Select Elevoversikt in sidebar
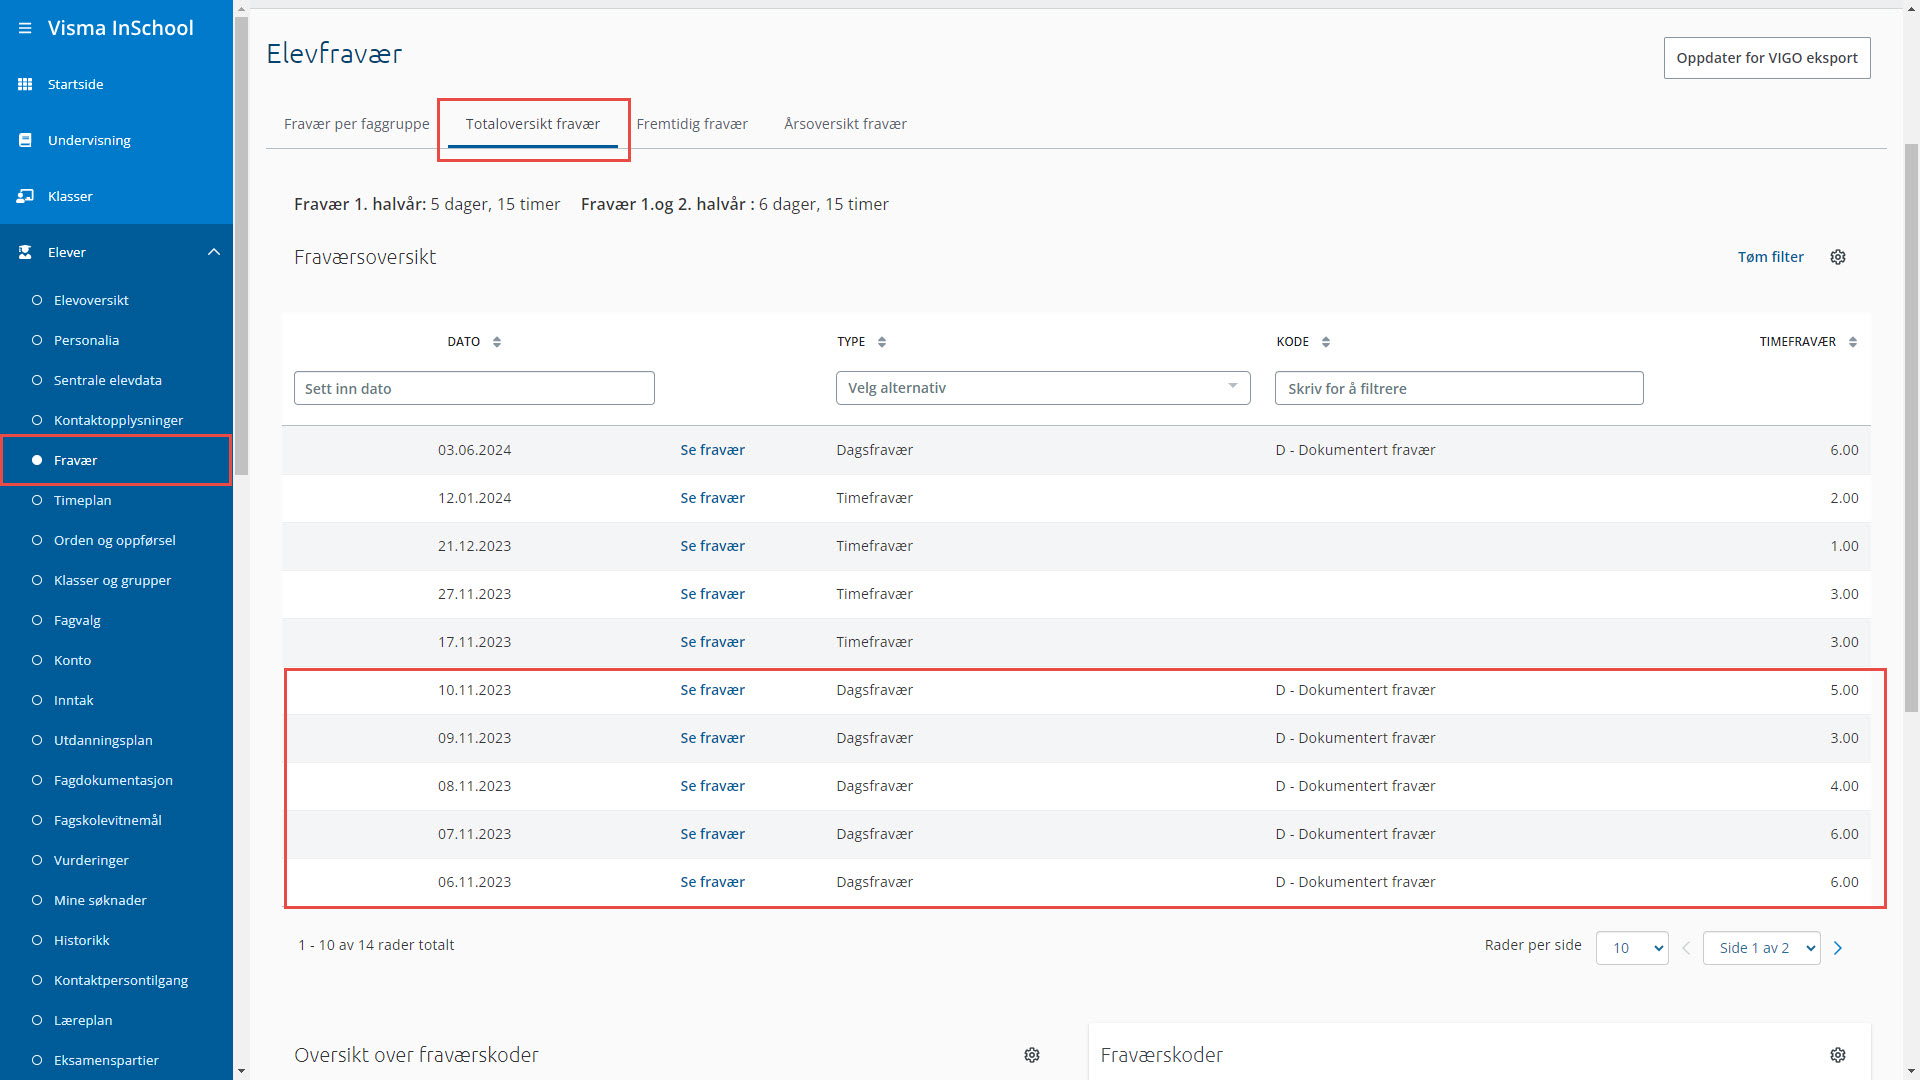 point(91,300)
